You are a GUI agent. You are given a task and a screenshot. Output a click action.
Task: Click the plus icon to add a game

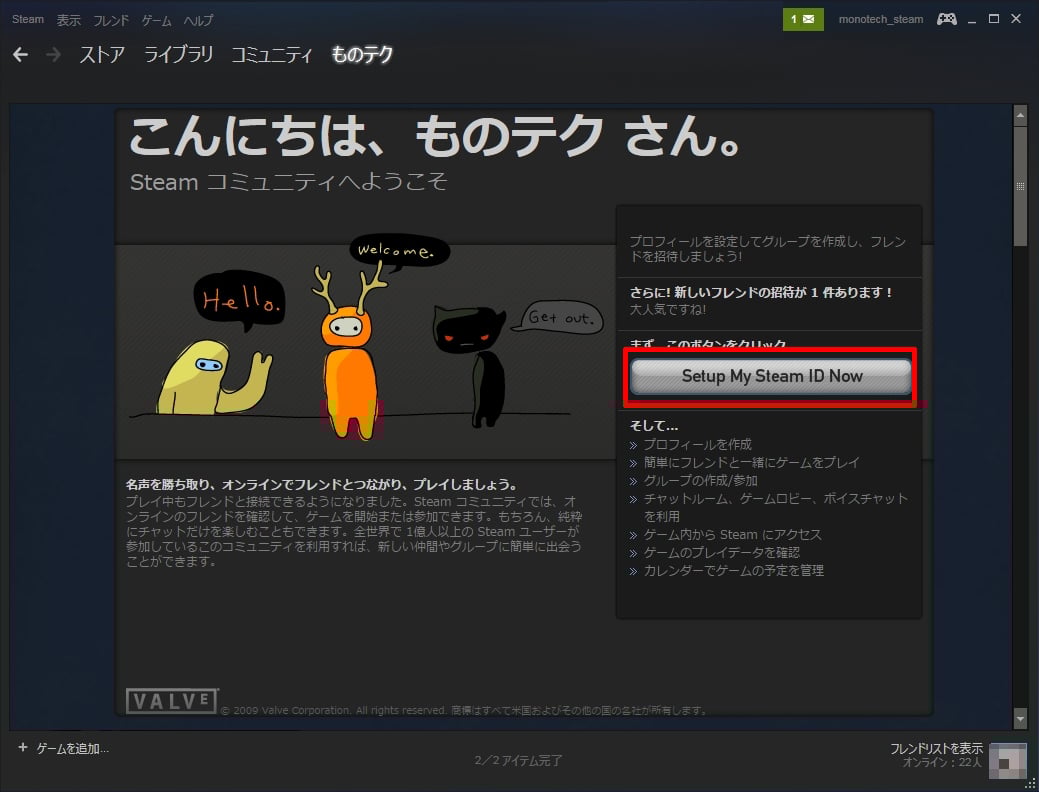23,748
